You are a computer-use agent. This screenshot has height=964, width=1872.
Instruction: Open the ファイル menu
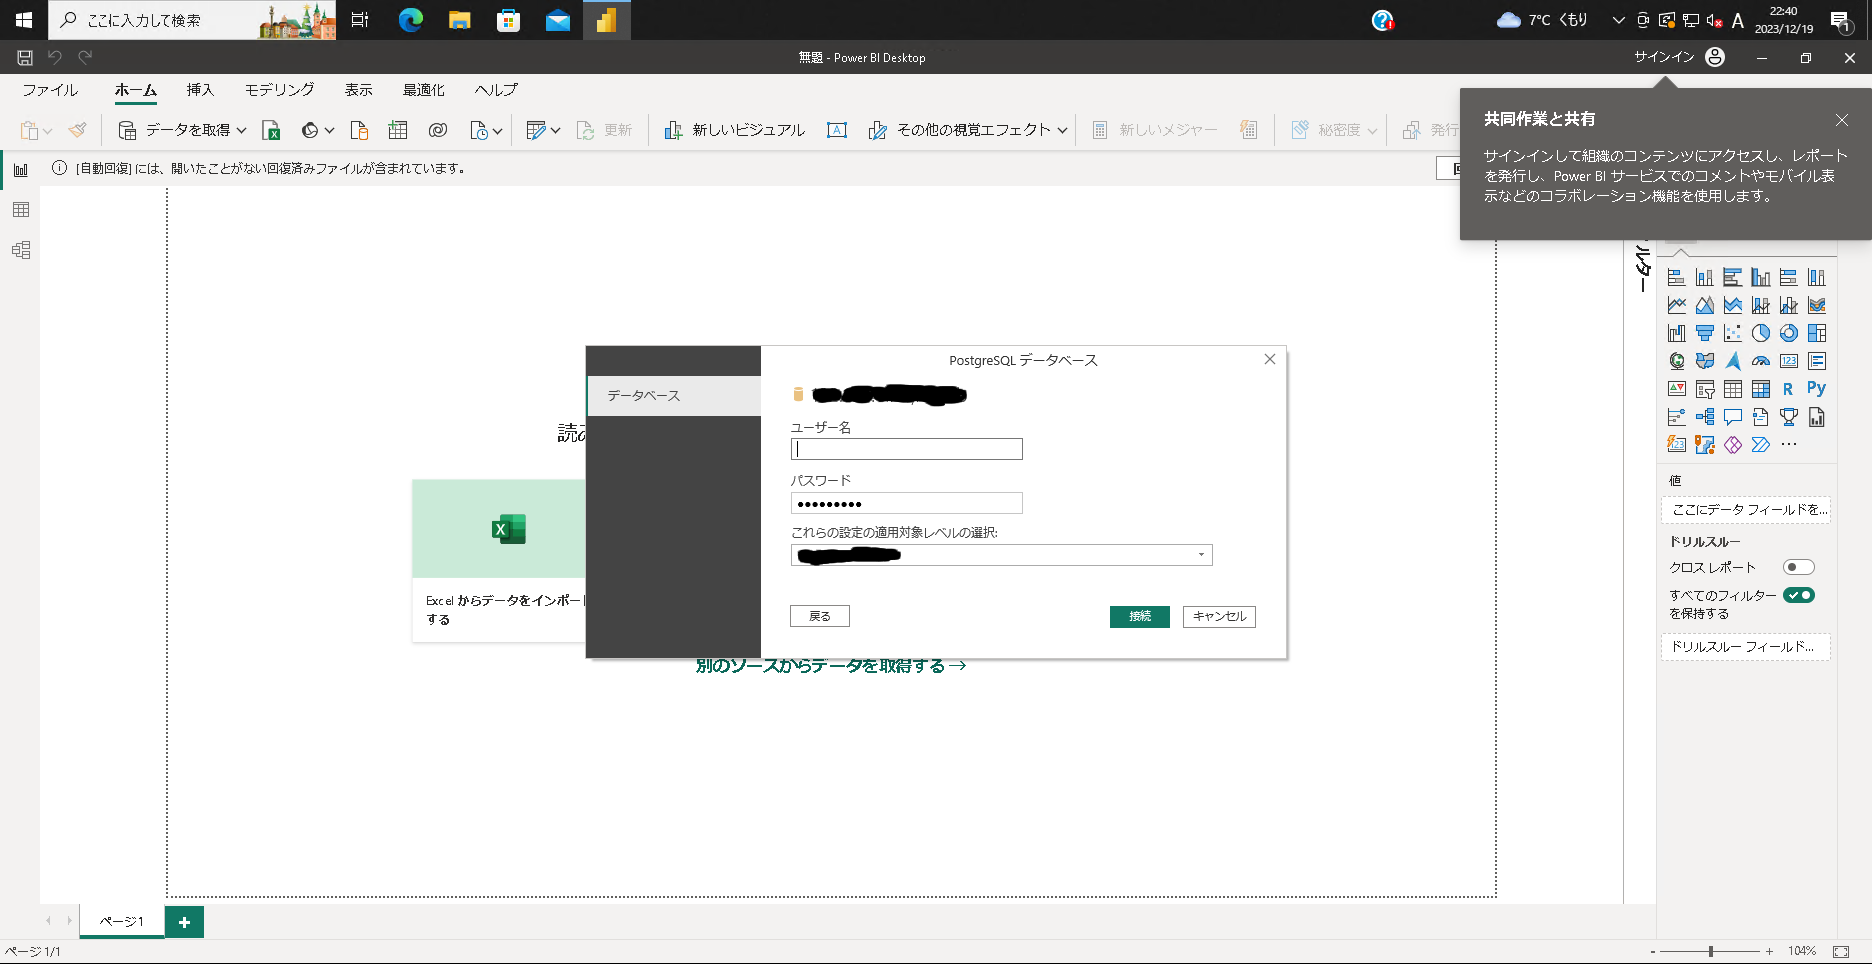(x=50, y=90)
